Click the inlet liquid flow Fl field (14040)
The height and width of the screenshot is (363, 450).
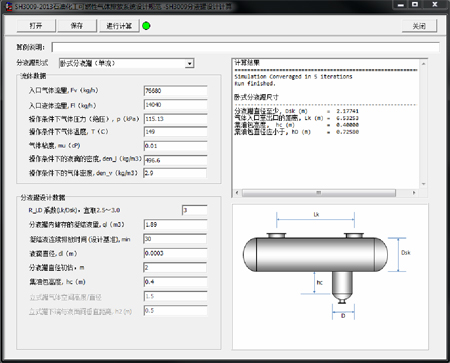point(176,105)
